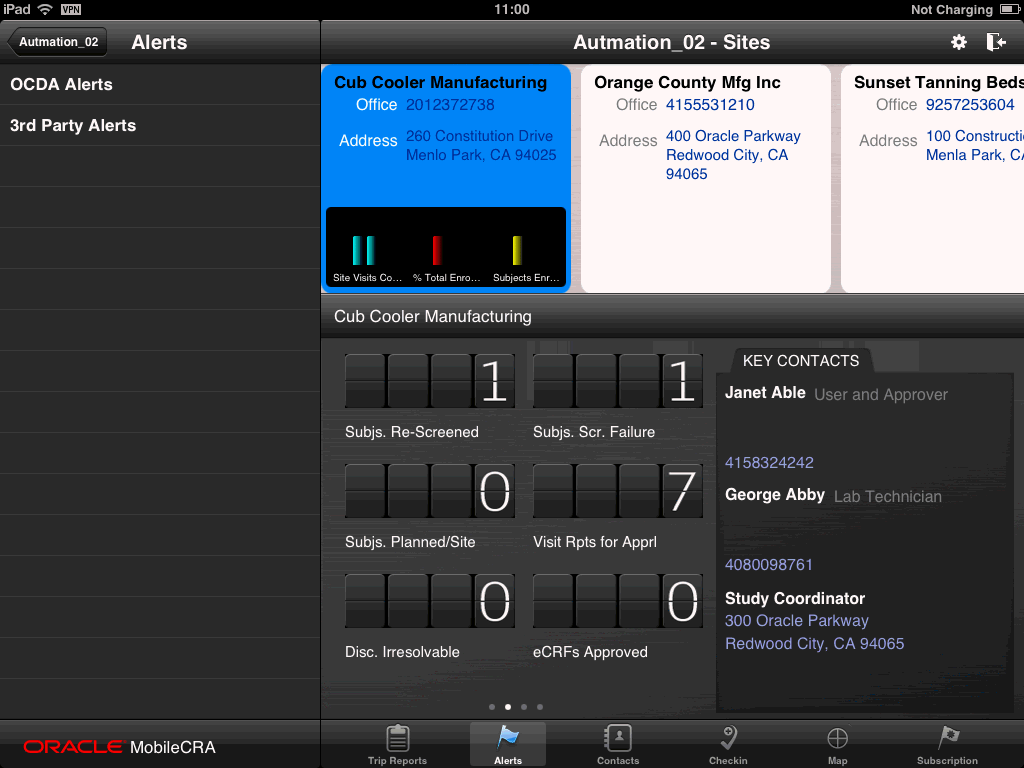This screenshot has height=768, width=1024.
Task: Go back to Autmation_02
Action: (x=57, y=42)
